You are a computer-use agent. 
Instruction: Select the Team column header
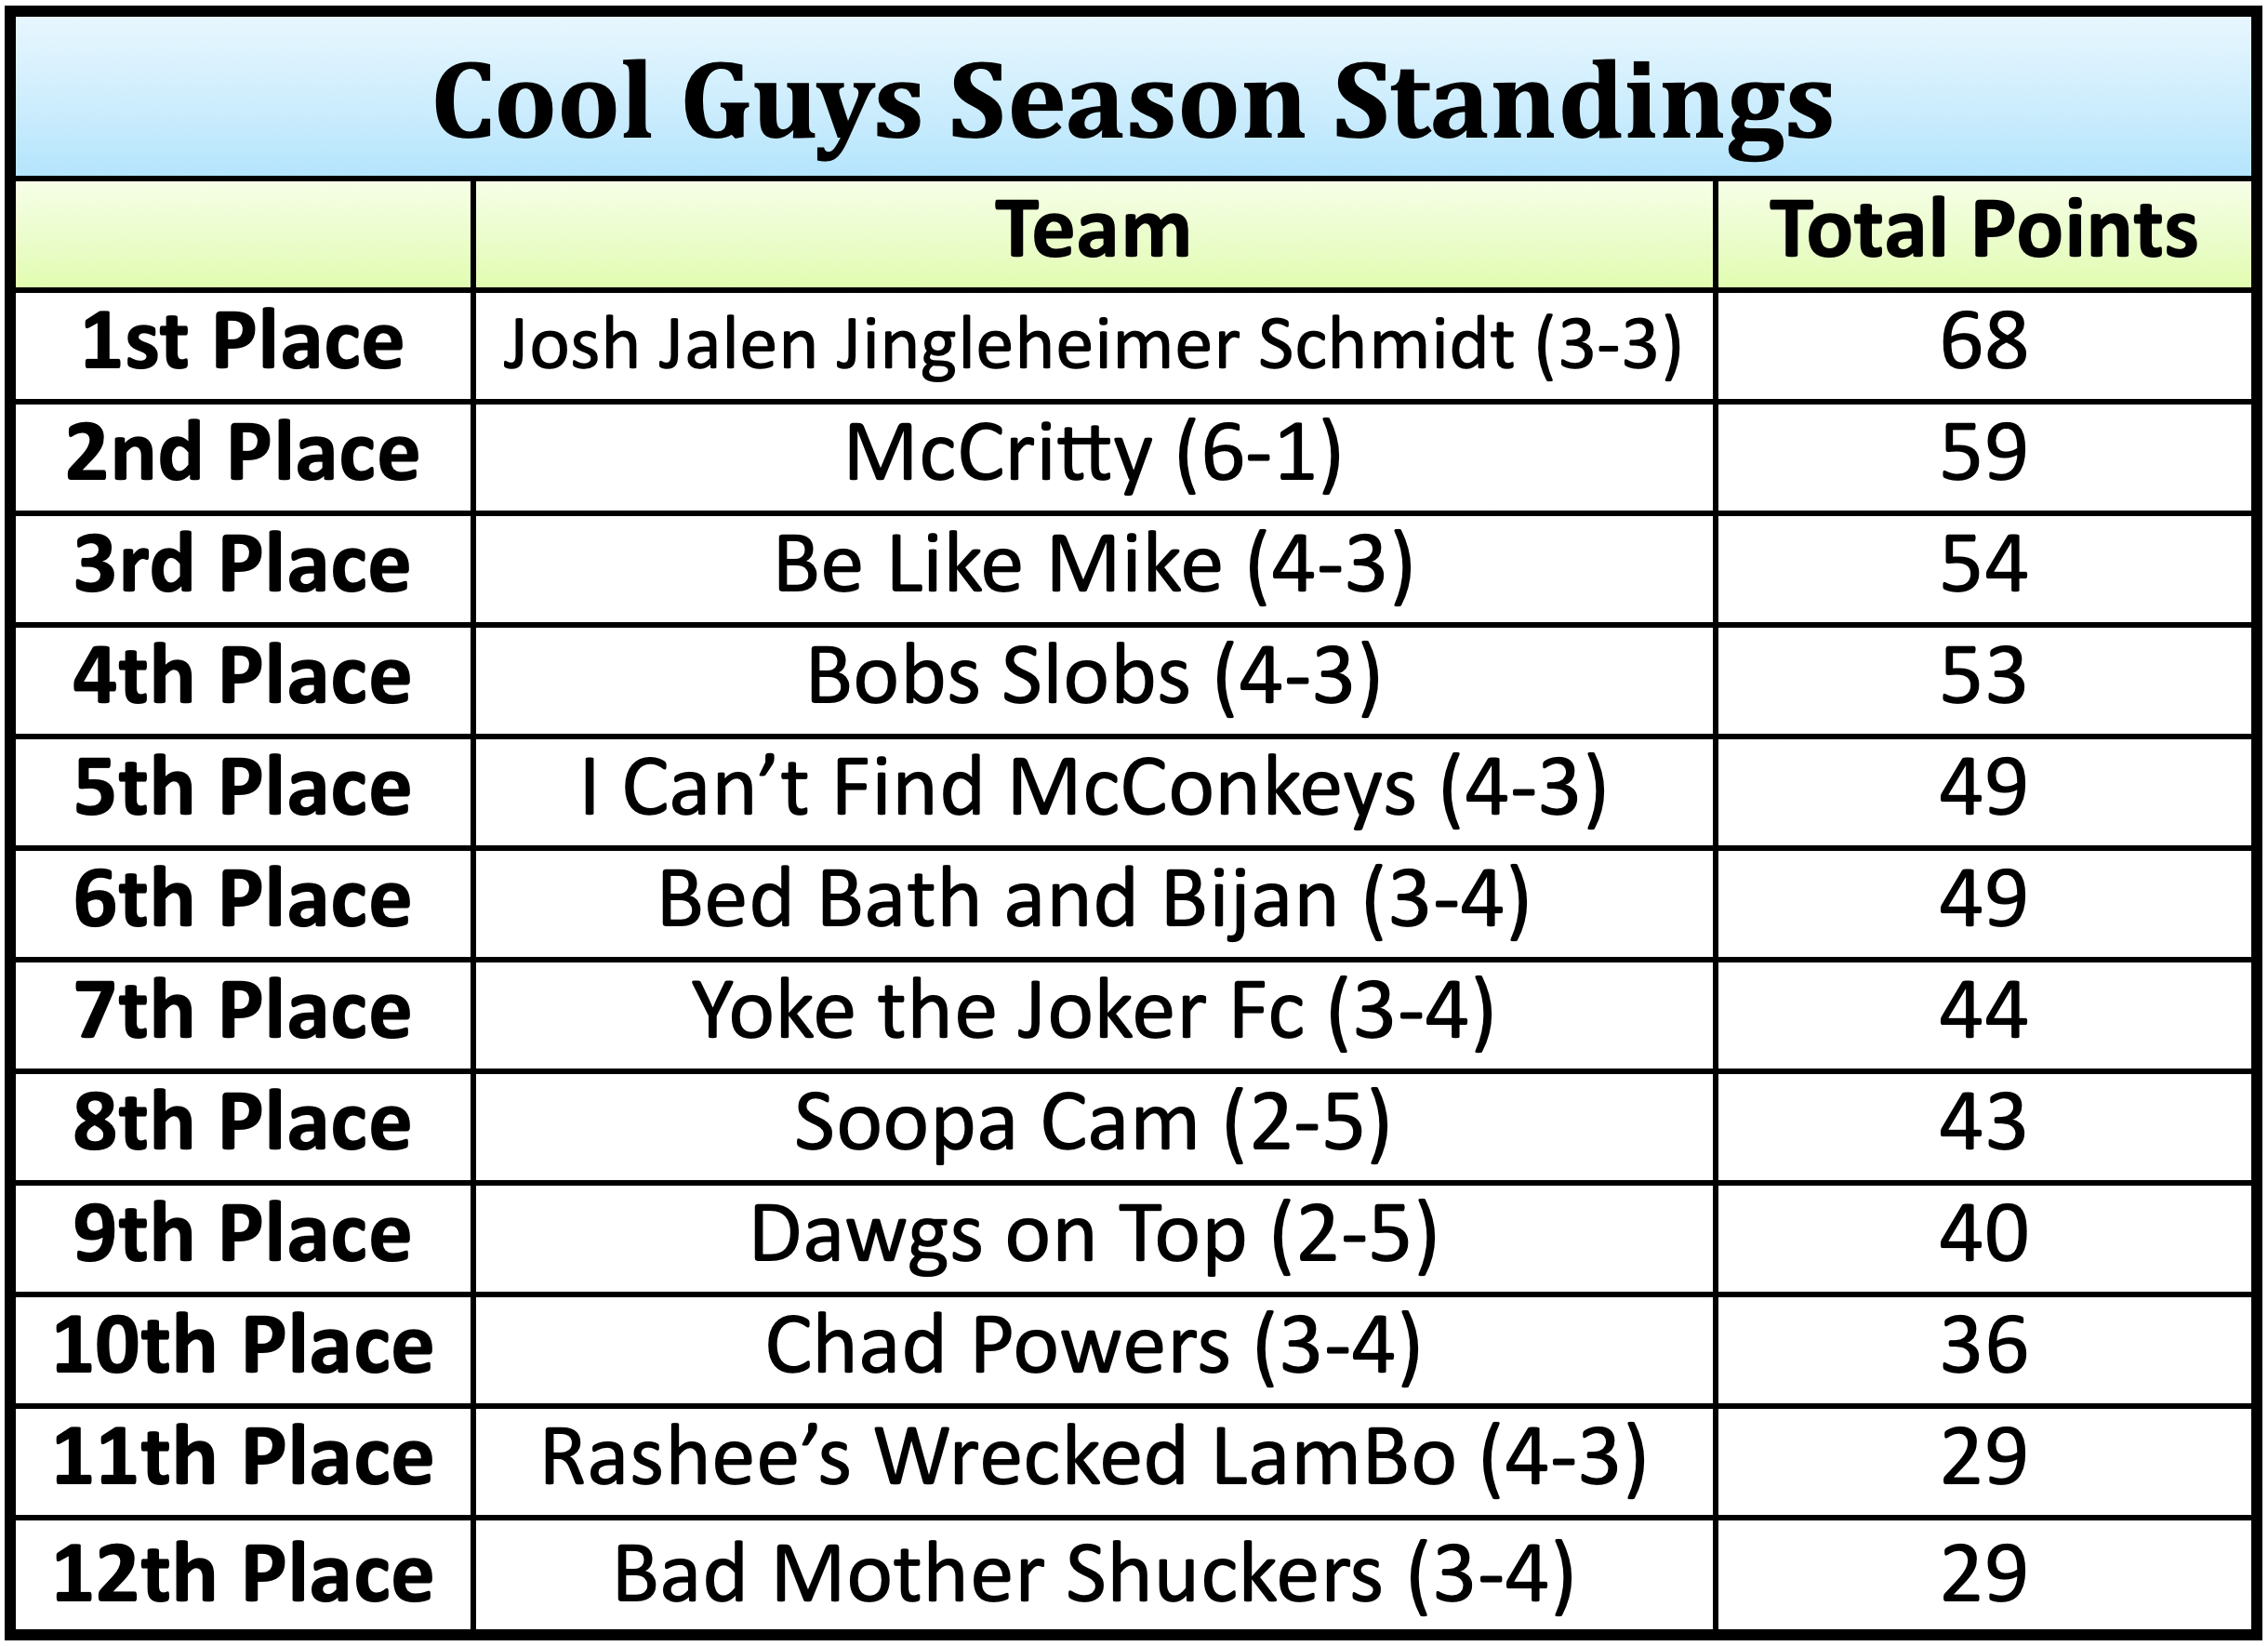point(1093,232)
